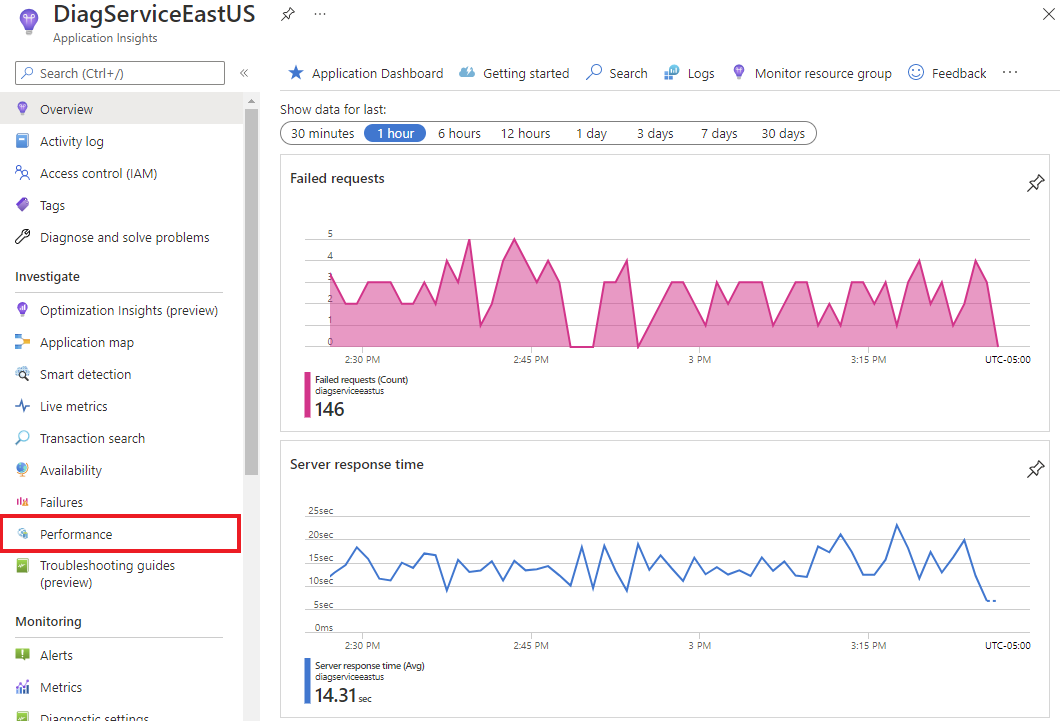Click the sidebar Search input field
Screen dimensions: 1060x721
pyautogui.click(x=120, y=73)
